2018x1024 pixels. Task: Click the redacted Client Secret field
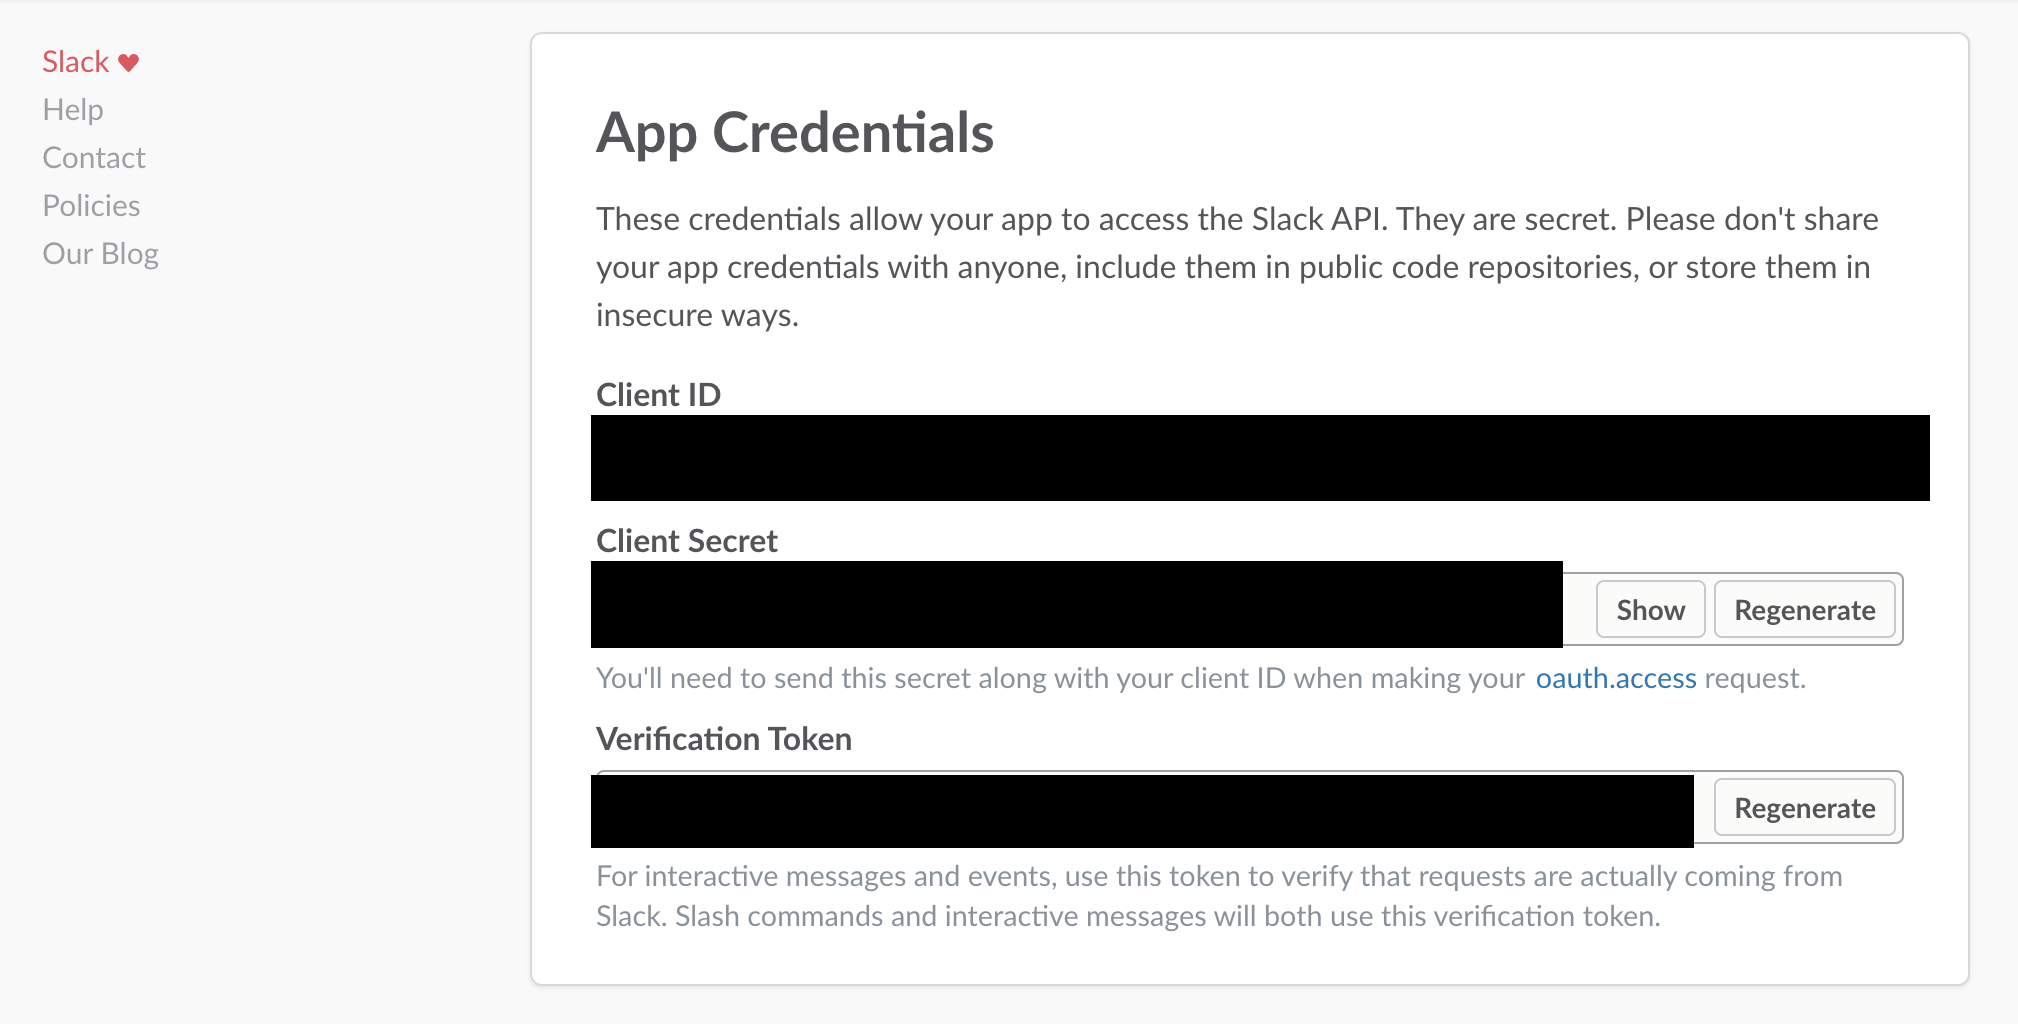pyautogui.click(x=1076, y=604)
